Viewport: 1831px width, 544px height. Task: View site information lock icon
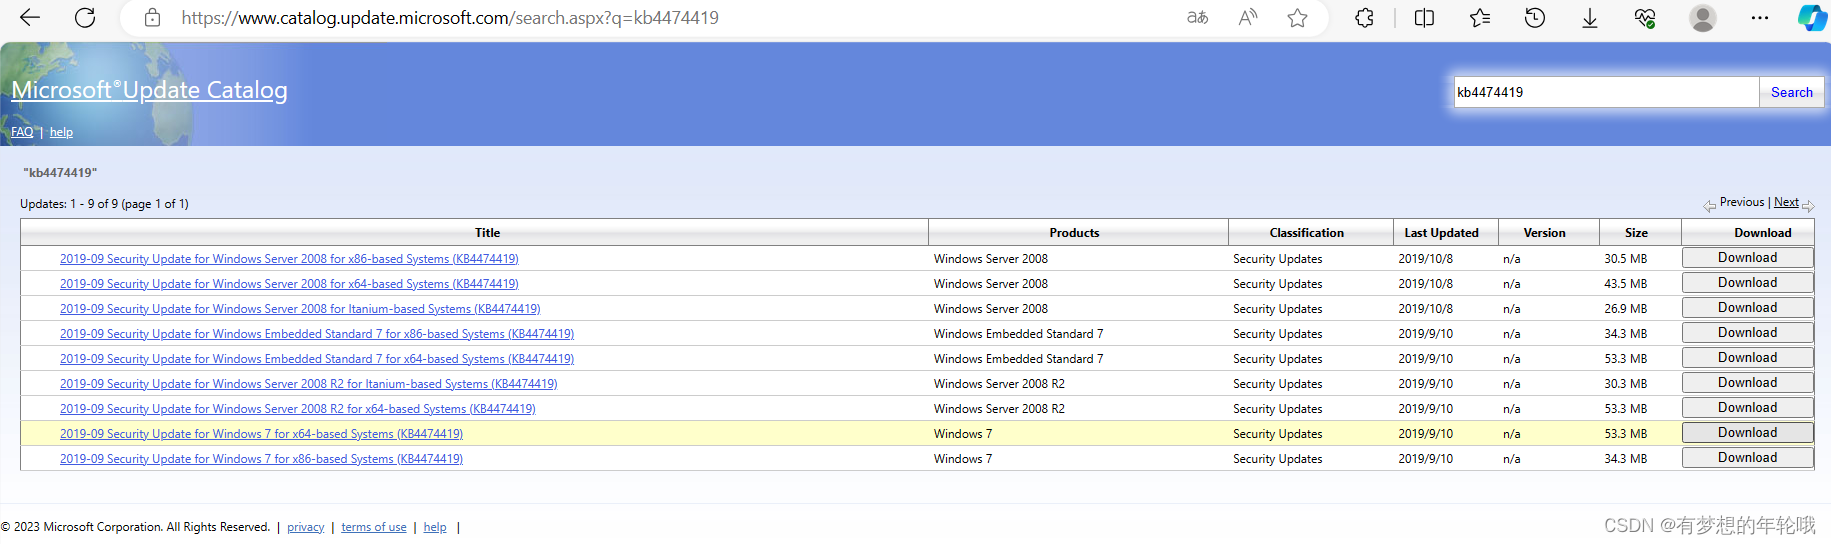point(152,17)
